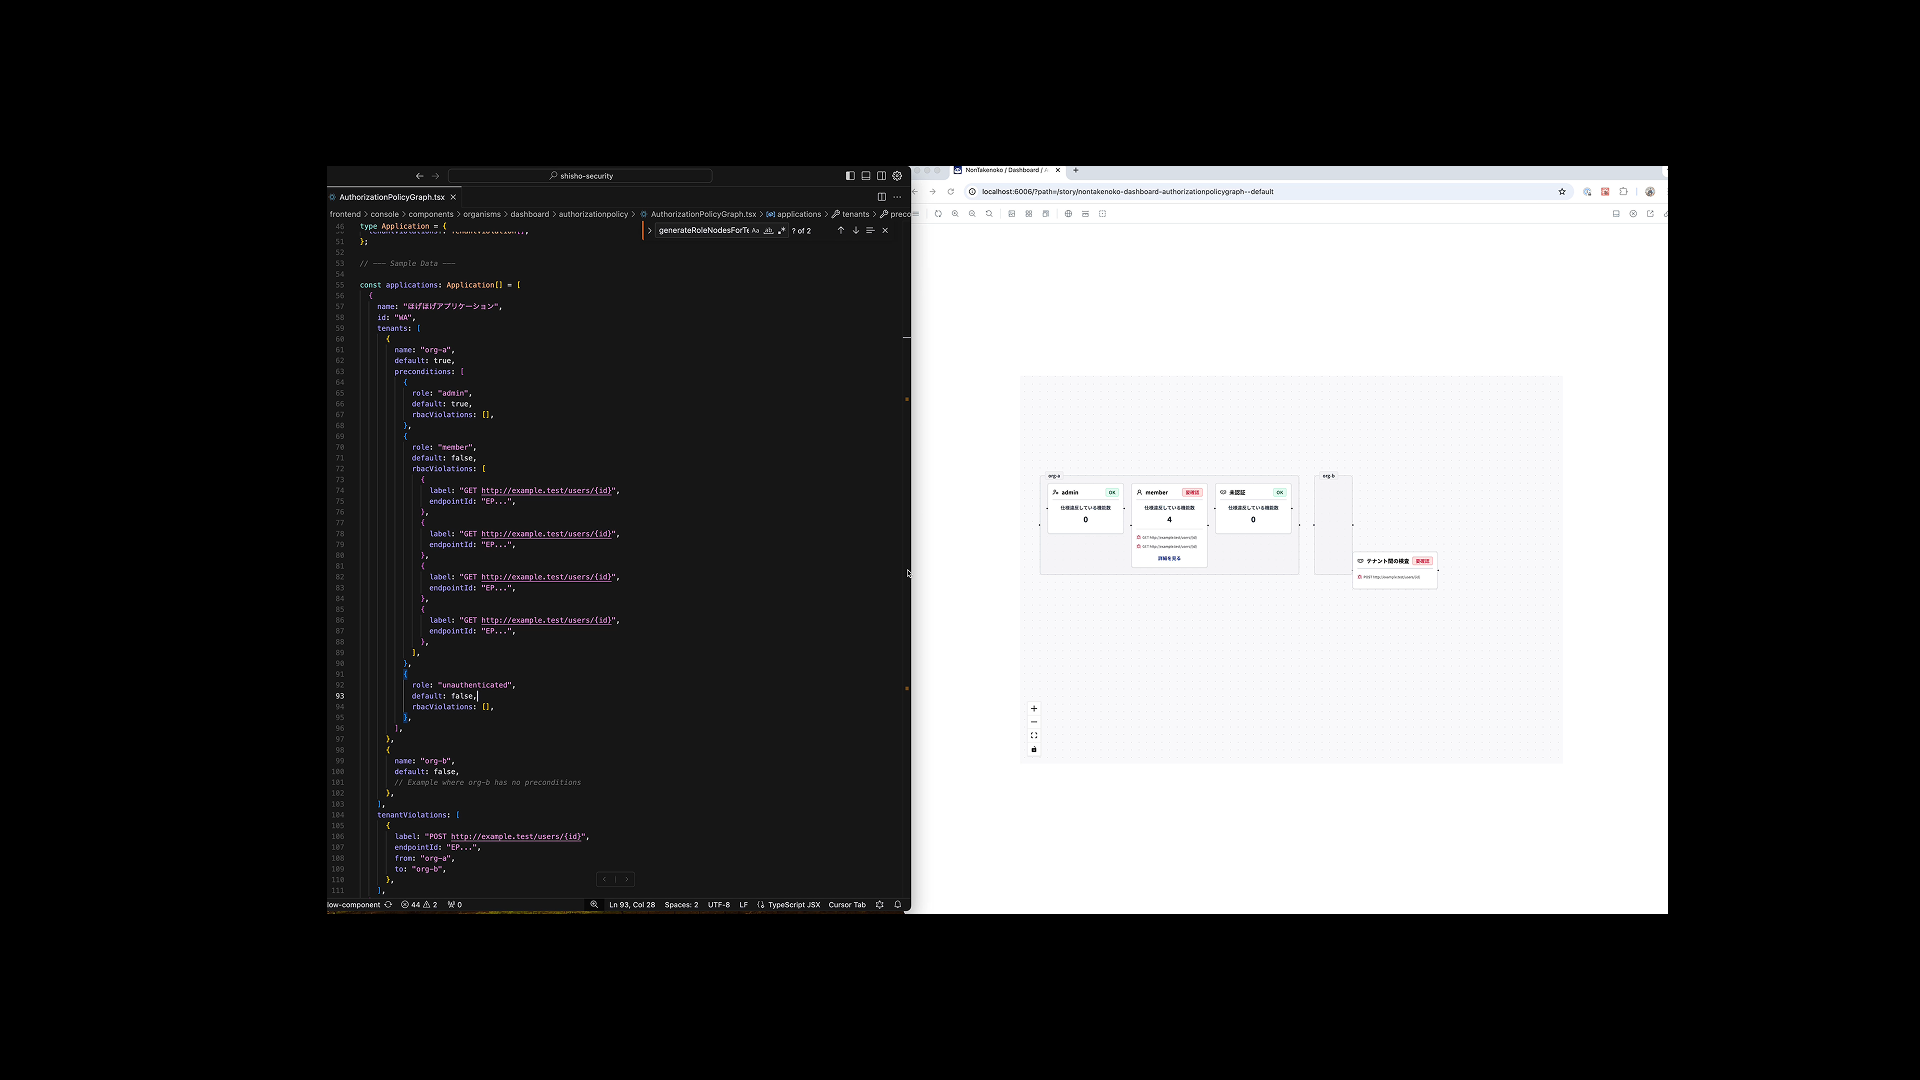
Task: Split the editor to the right
Action: pyautogui.click(x=881, y=197)
